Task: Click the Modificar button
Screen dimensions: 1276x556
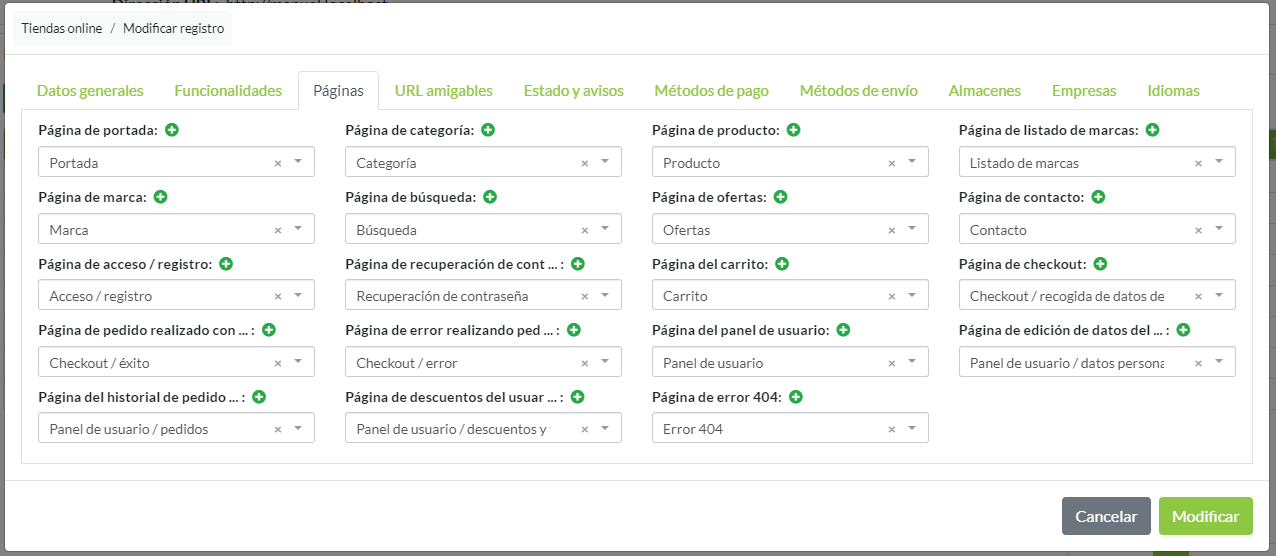Action: 1205,516
